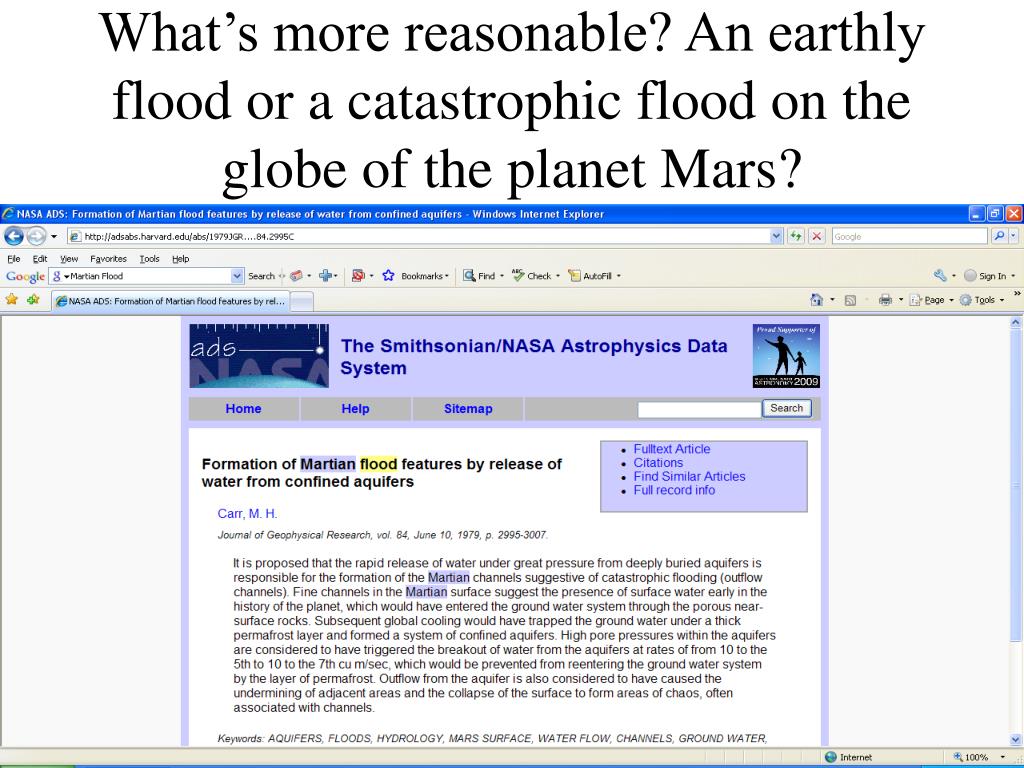Click the Journal of Geophysical Research citation text
1024x768 pixels.
coord(383,535)
